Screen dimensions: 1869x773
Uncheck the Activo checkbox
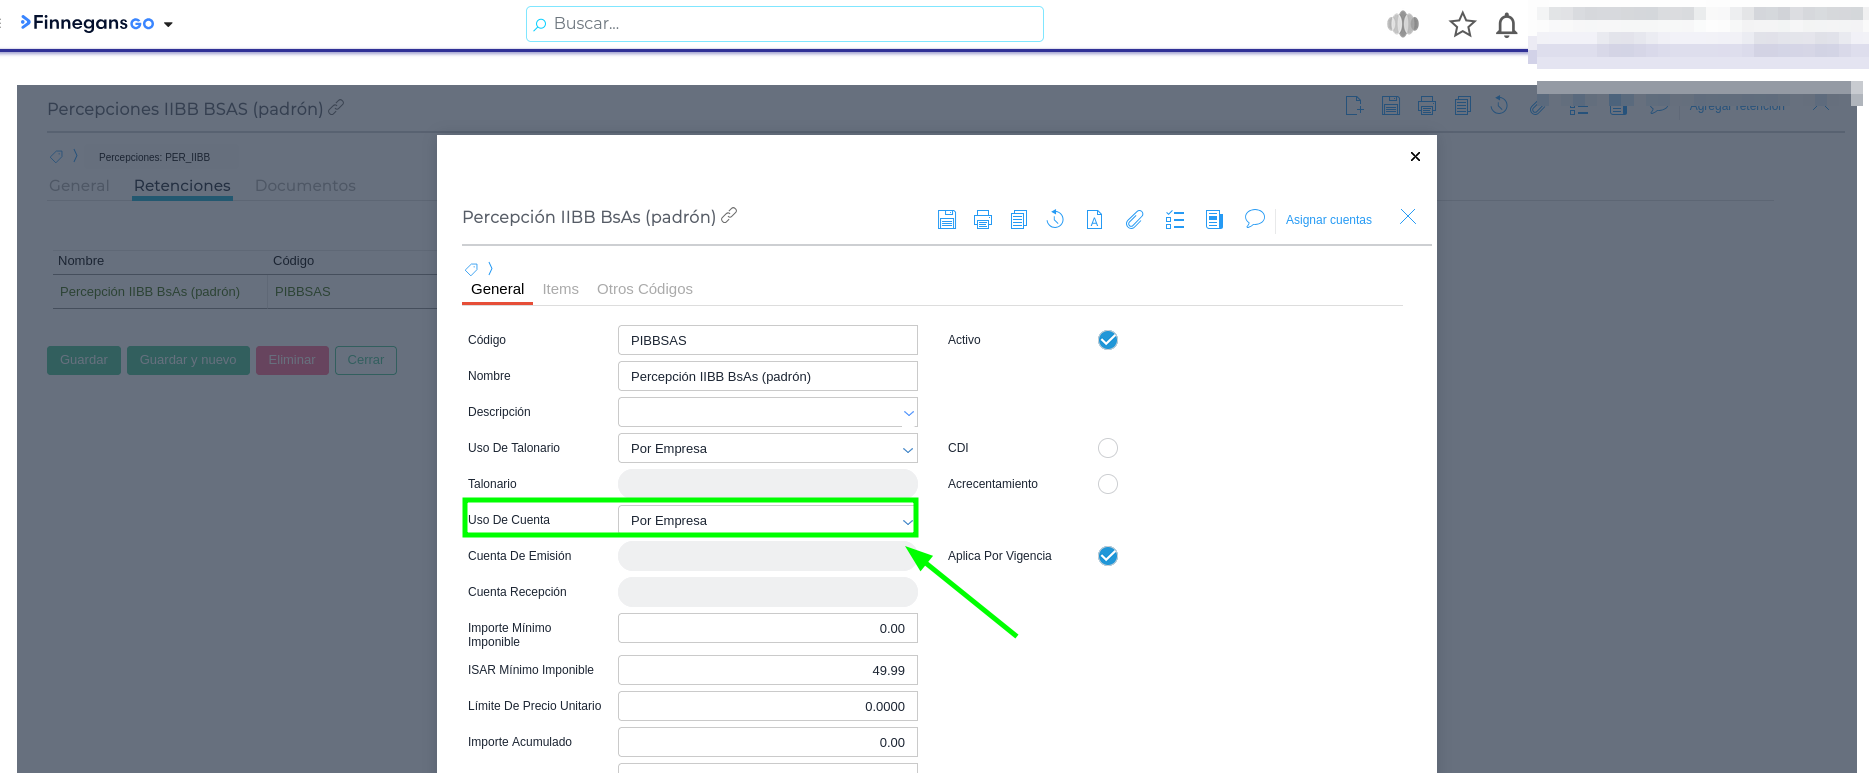click(1107, 340)
